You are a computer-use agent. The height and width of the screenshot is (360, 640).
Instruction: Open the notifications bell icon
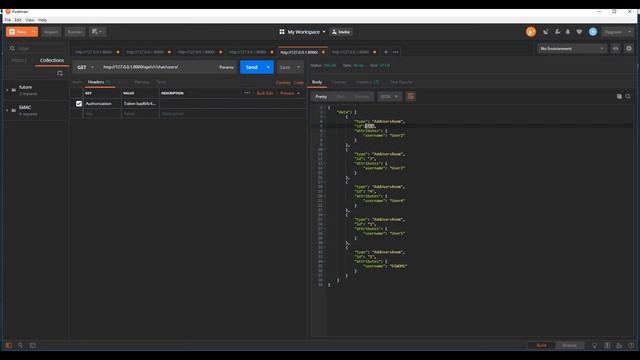(568, 32)
